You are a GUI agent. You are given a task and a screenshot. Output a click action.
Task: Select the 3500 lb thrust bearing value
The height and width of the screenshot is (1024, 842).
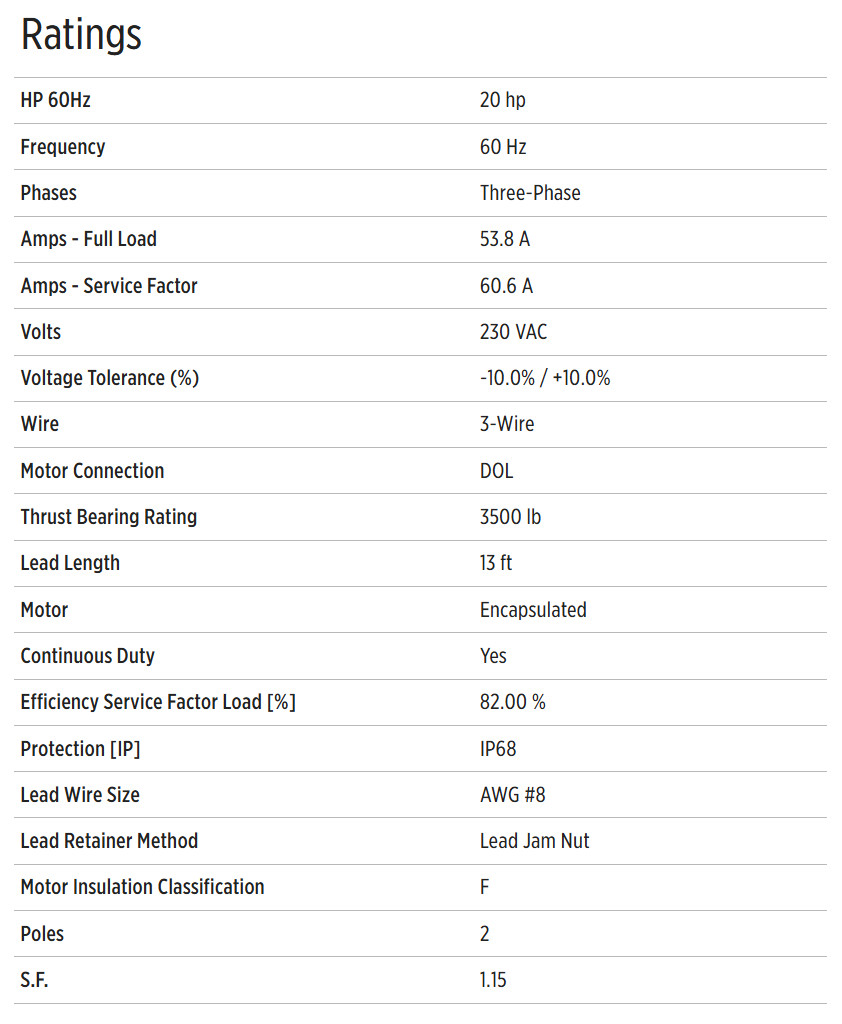(510, 517)
